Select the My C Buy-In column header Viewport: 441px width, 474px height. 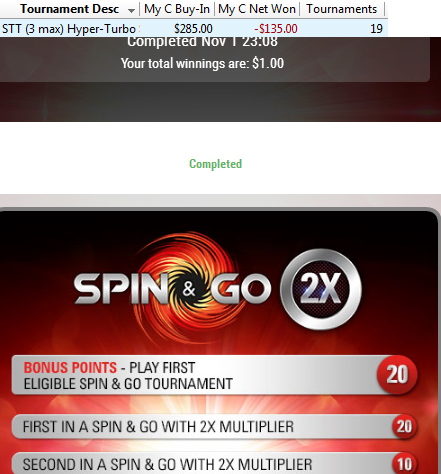coord(177,9)
